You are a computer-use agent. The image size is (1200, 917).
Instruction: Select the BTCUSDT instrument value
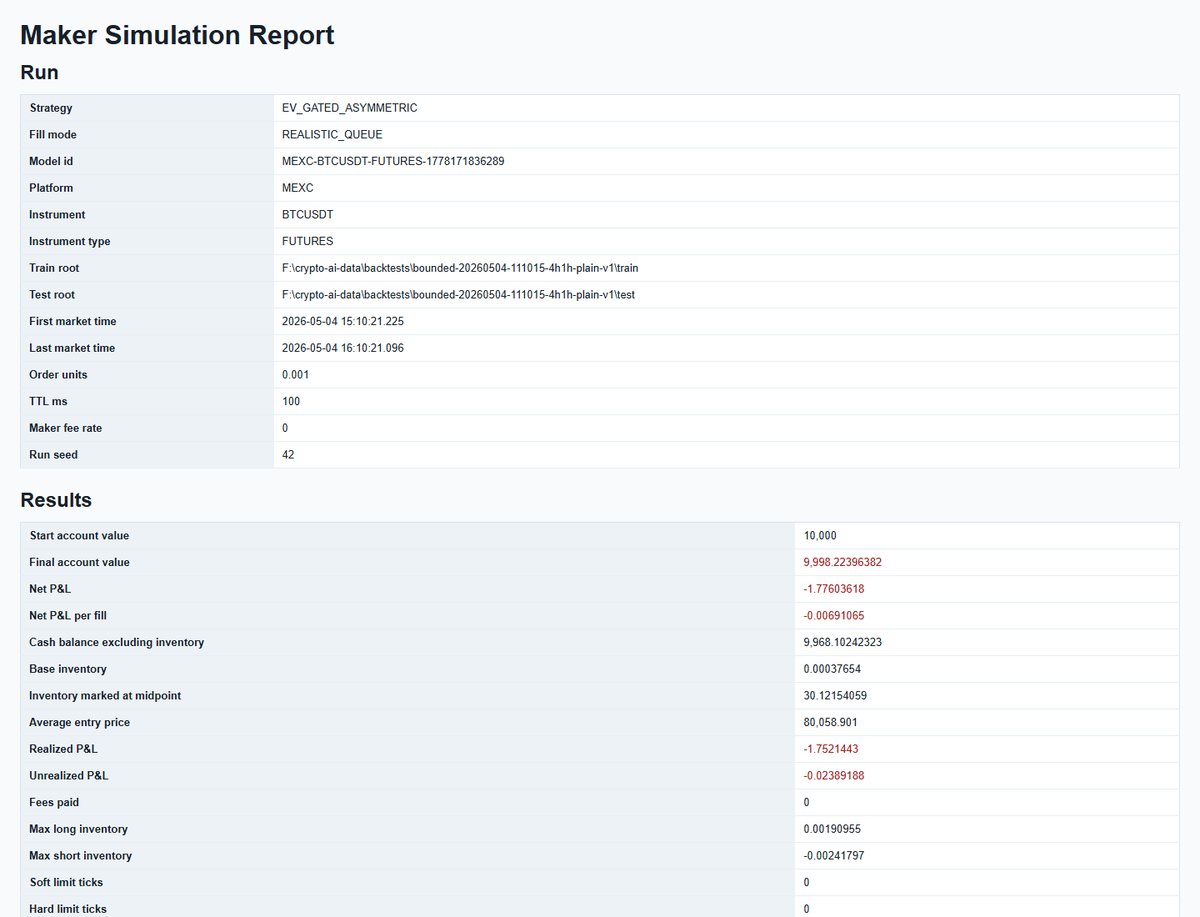pos(308,215)
